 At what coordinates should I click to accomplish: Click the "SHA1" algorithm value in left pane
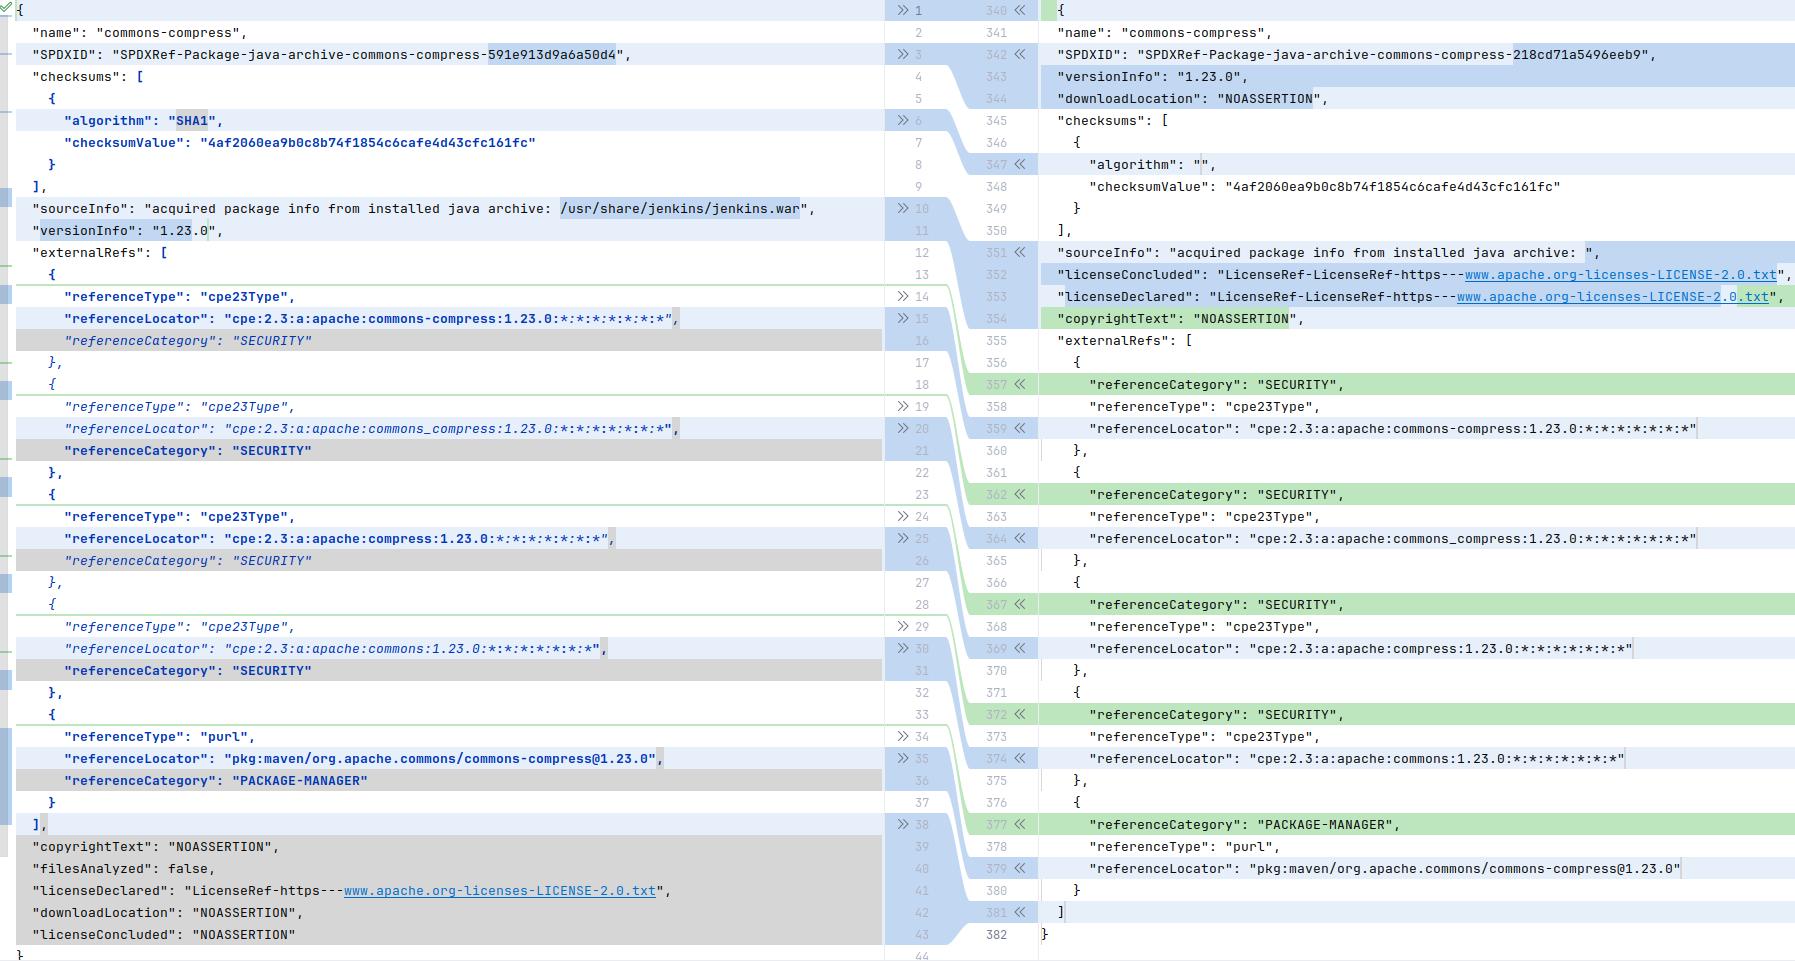(x=192, y=121)
